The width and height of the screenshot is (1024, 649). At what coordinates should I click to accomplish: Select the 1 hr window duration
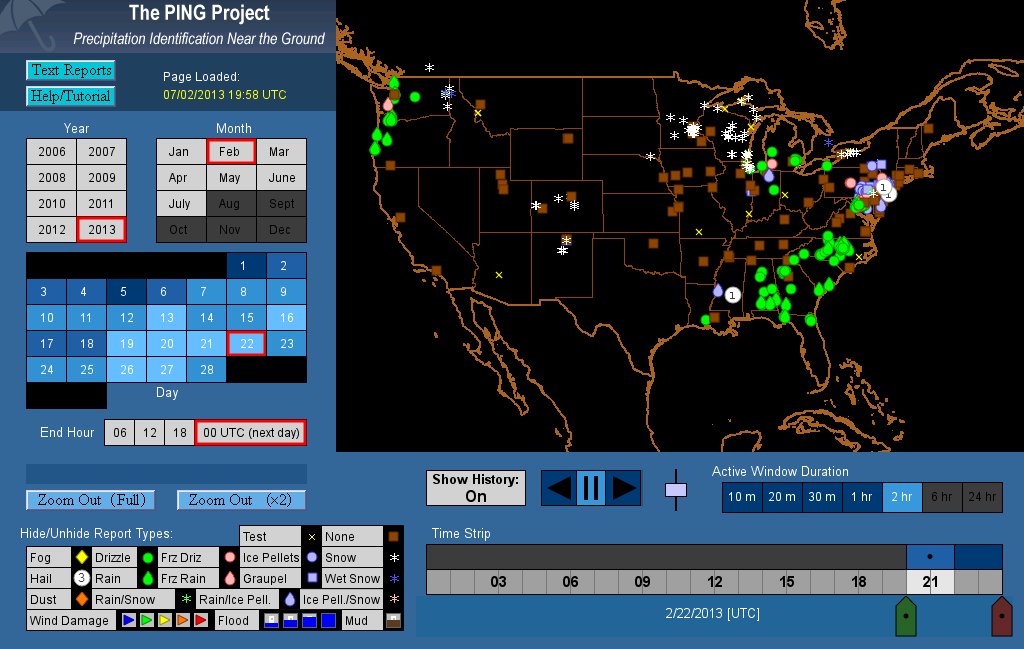(x=862, y=497)
